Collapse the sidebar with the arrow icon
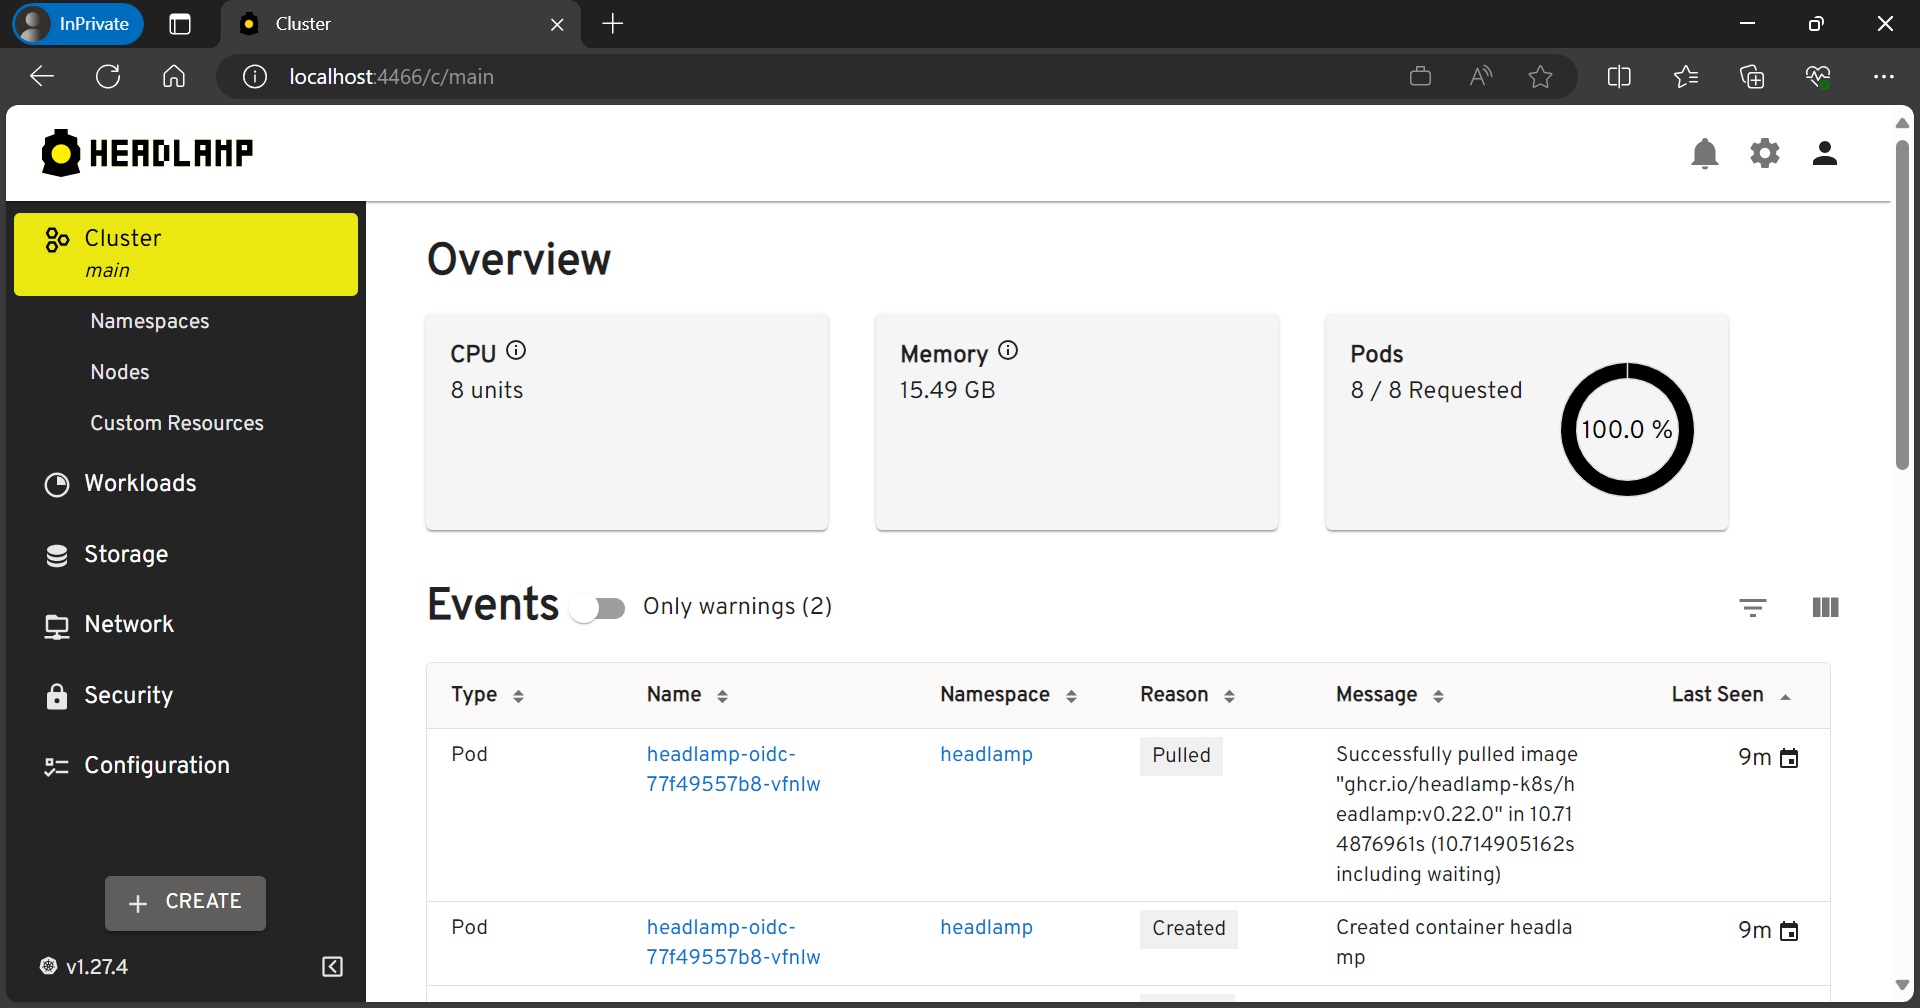 pos(333,966)
